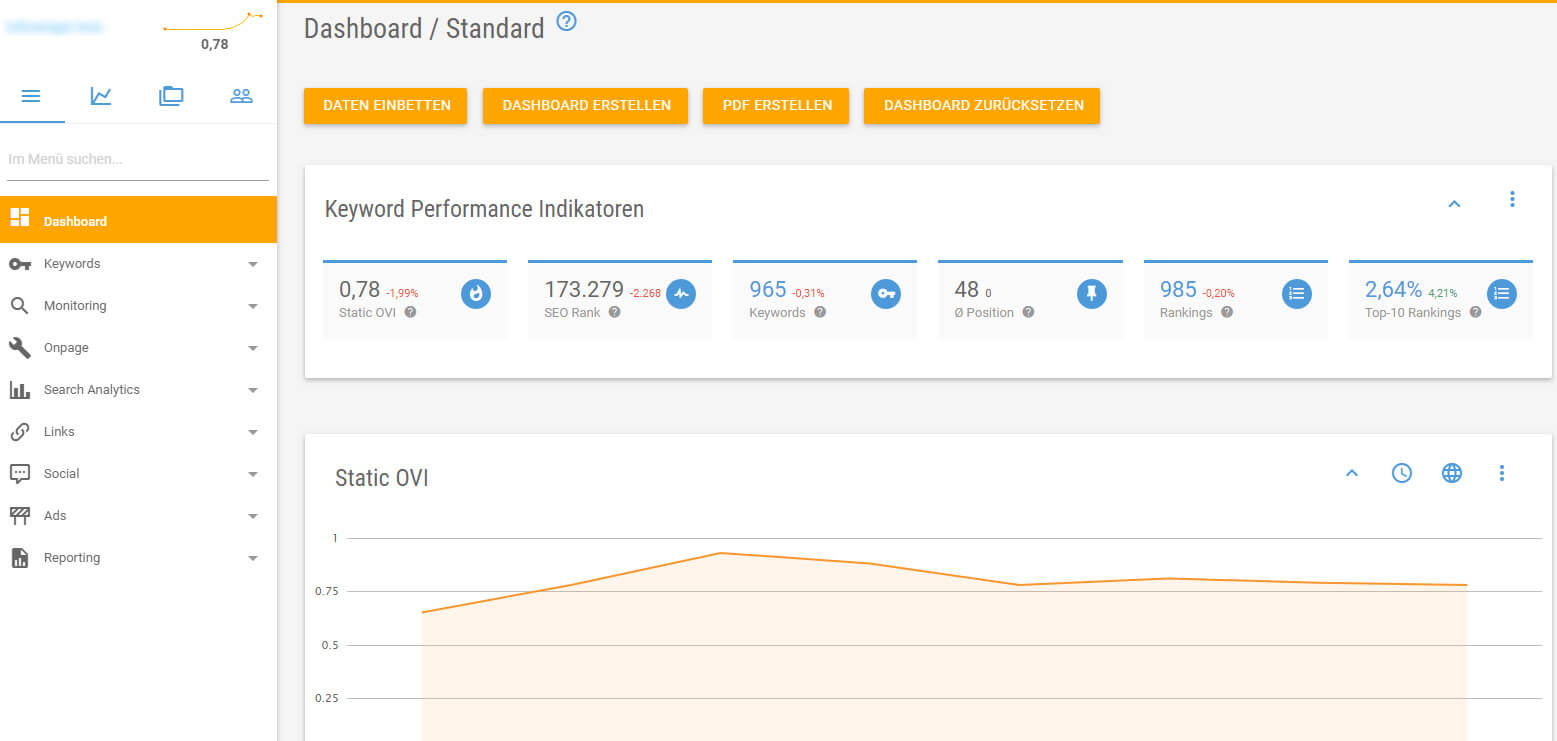Open three-dot menu of Static OVI panel

click(1501, 473)
